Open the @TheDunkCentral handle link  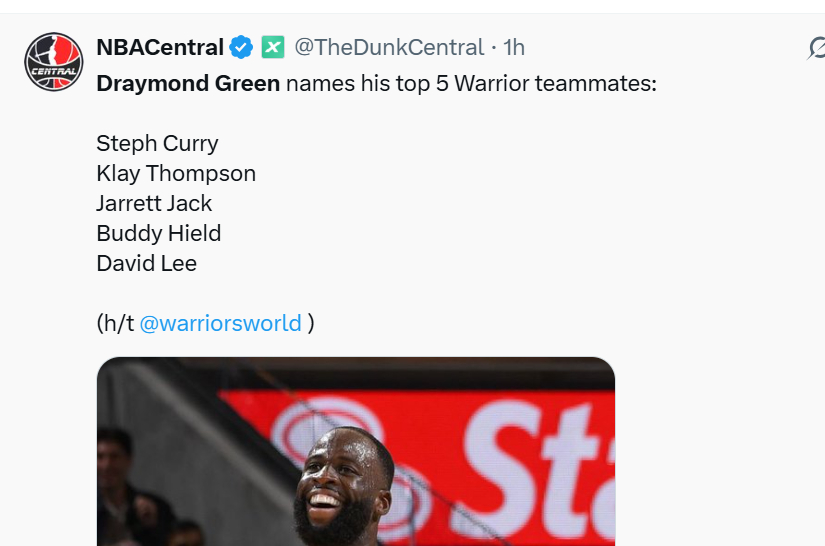point(389,47)
